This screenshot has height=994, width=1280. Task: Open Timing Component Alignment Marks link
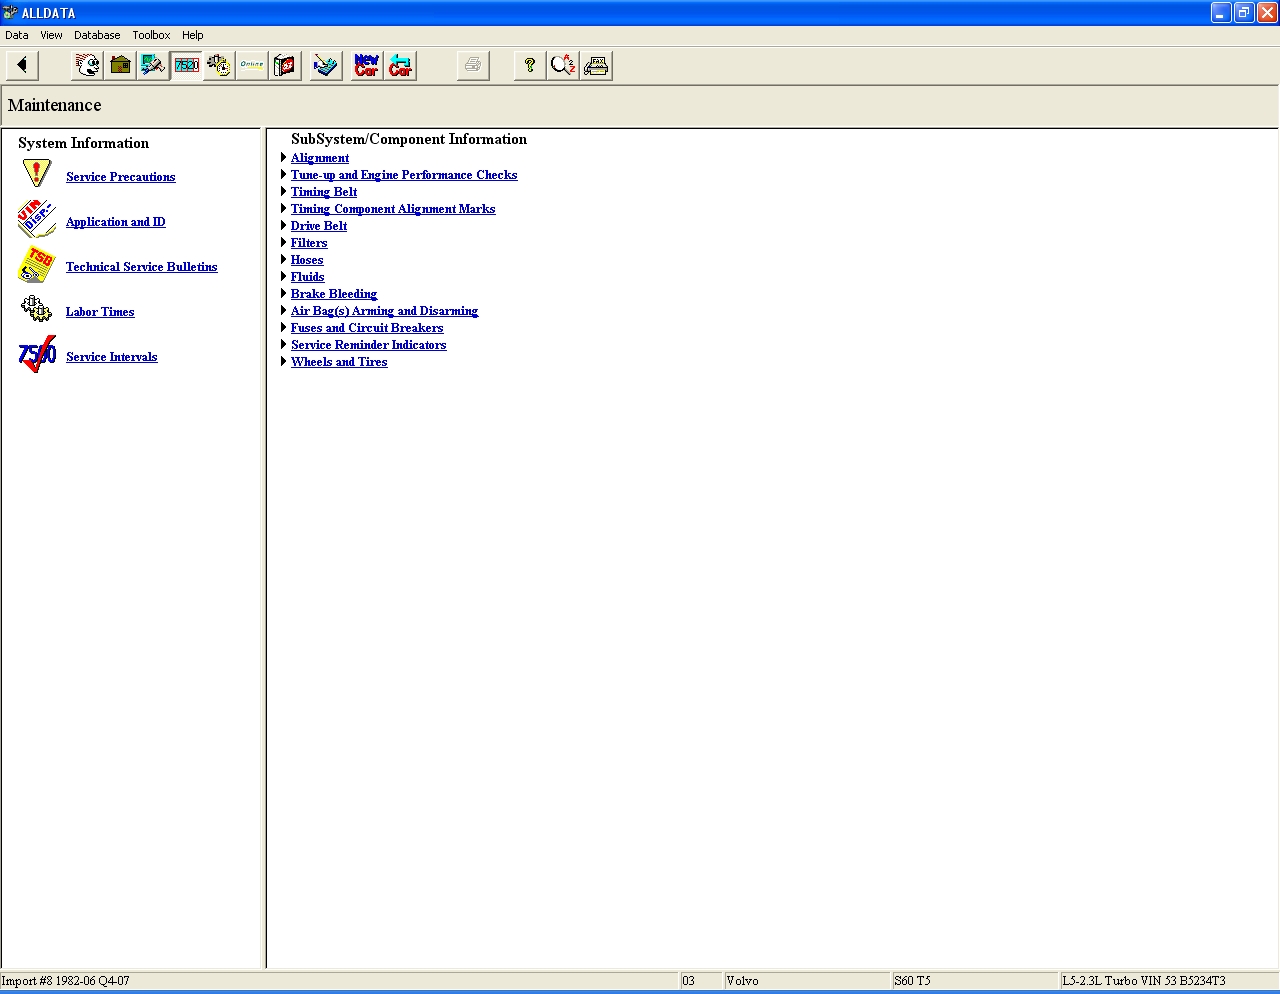(x=393, y=209)
